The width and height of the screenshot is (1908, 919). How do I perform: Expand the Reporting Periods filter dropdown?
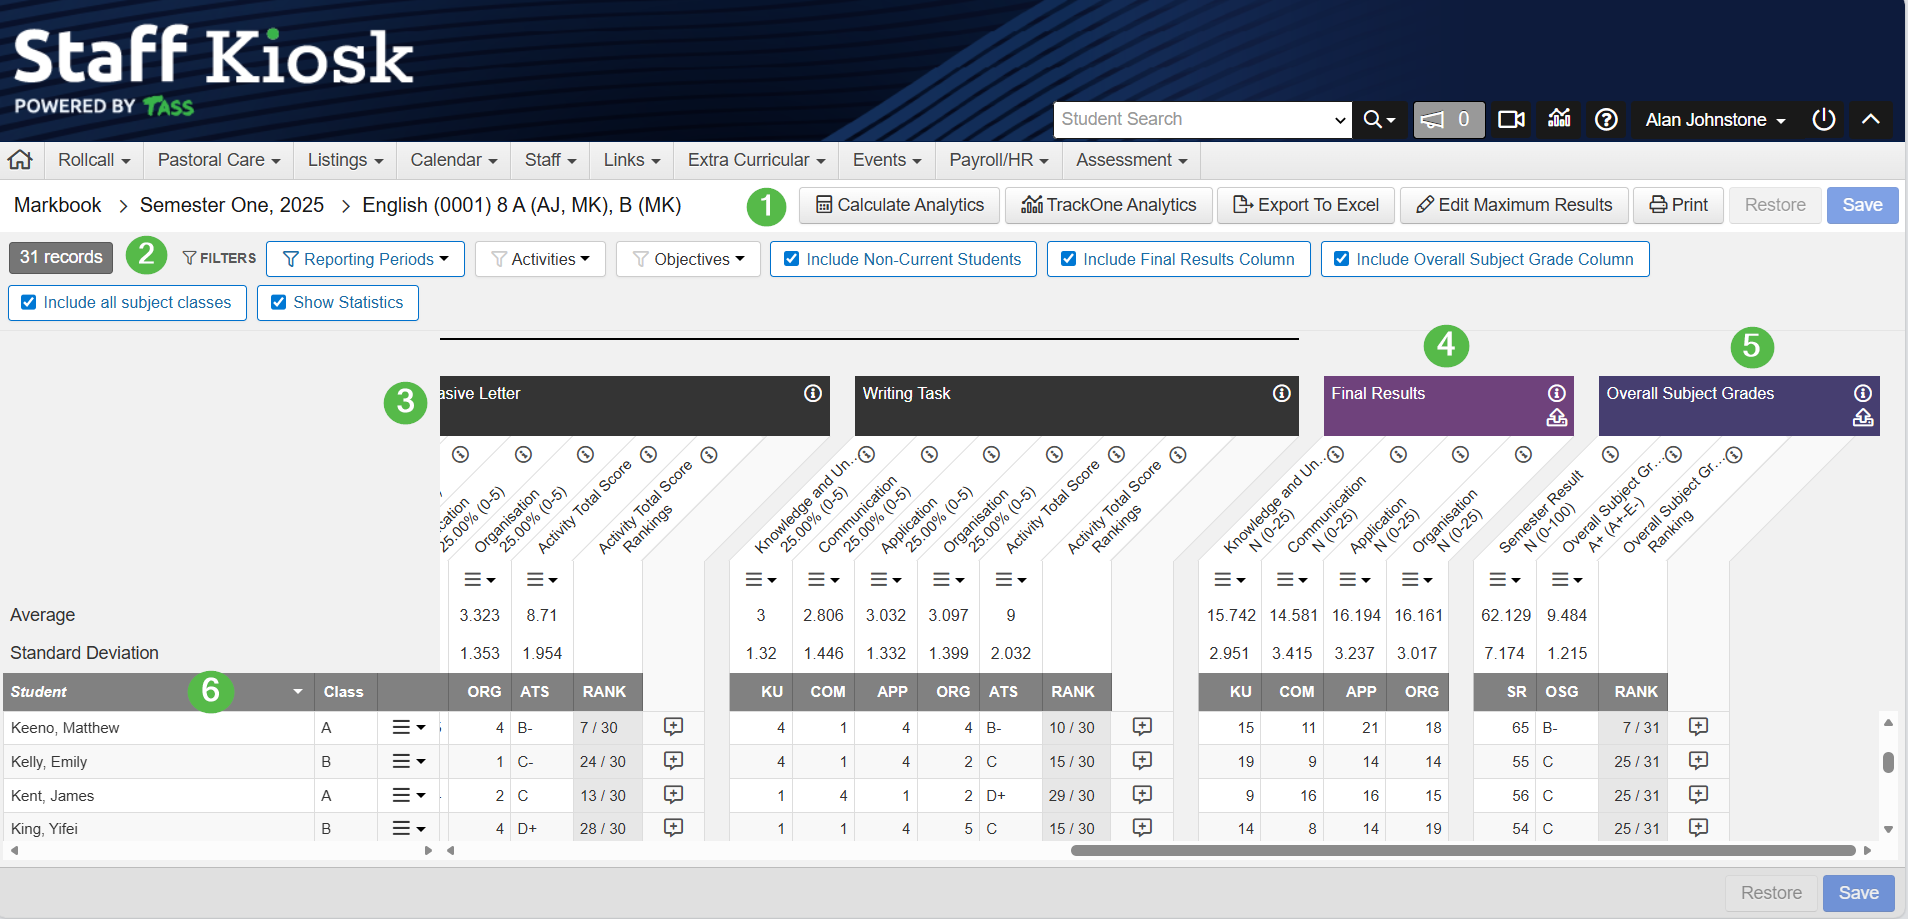(366, 259)
